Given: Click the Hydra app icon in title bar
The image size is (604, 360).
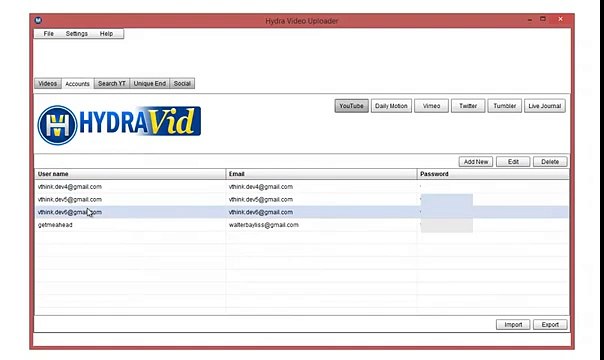Looking at the screenshot, I should (38, 20).
